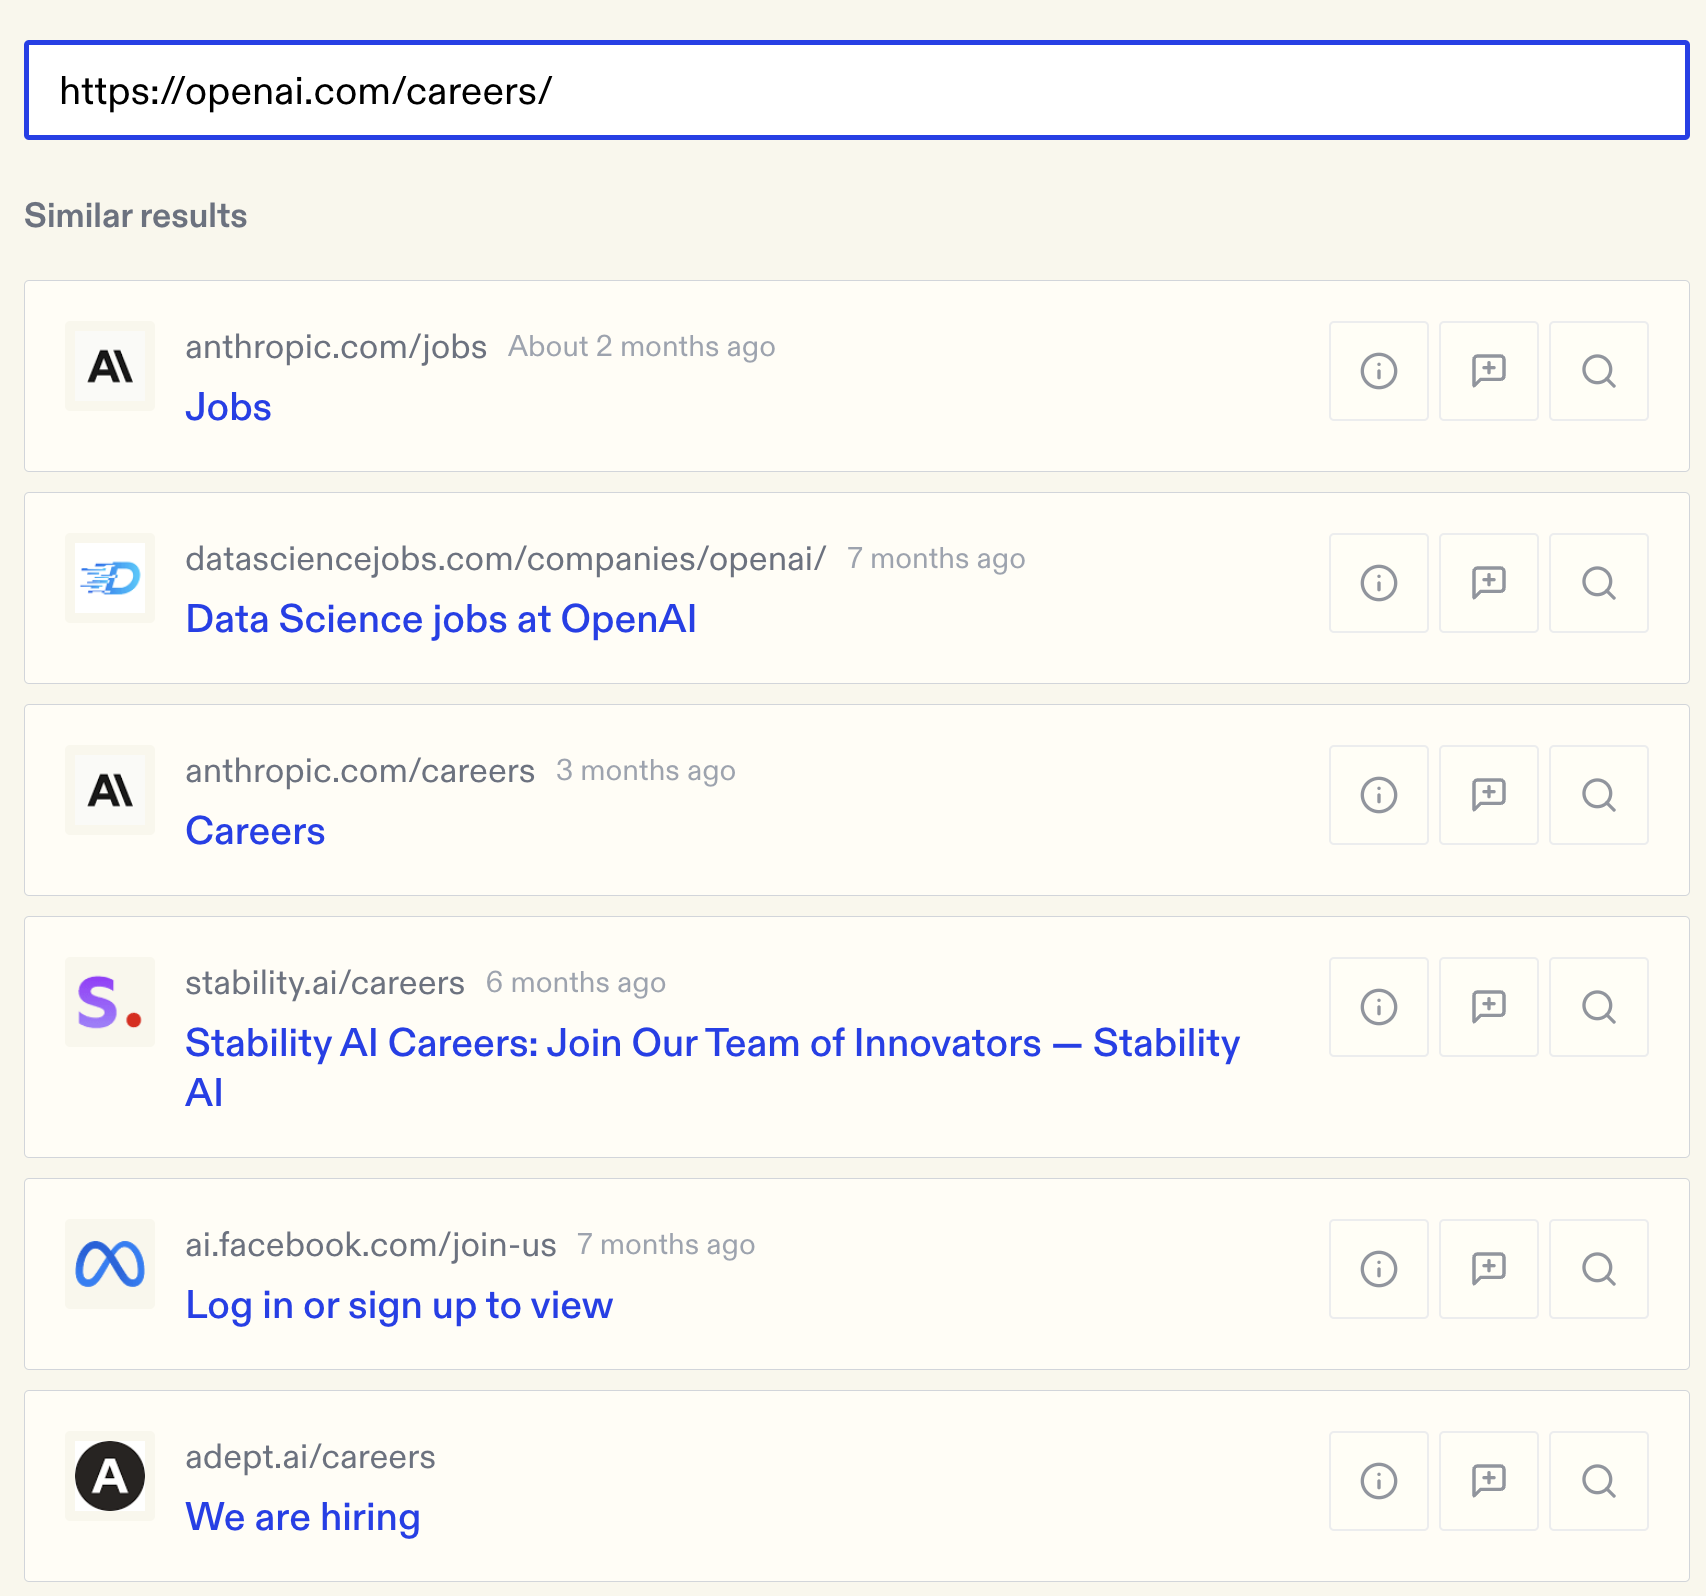Click comment-plus icon on stability.ai/careers row
The width and height of the screenshot is (1706, 1596).
tap(1488, 1007)
